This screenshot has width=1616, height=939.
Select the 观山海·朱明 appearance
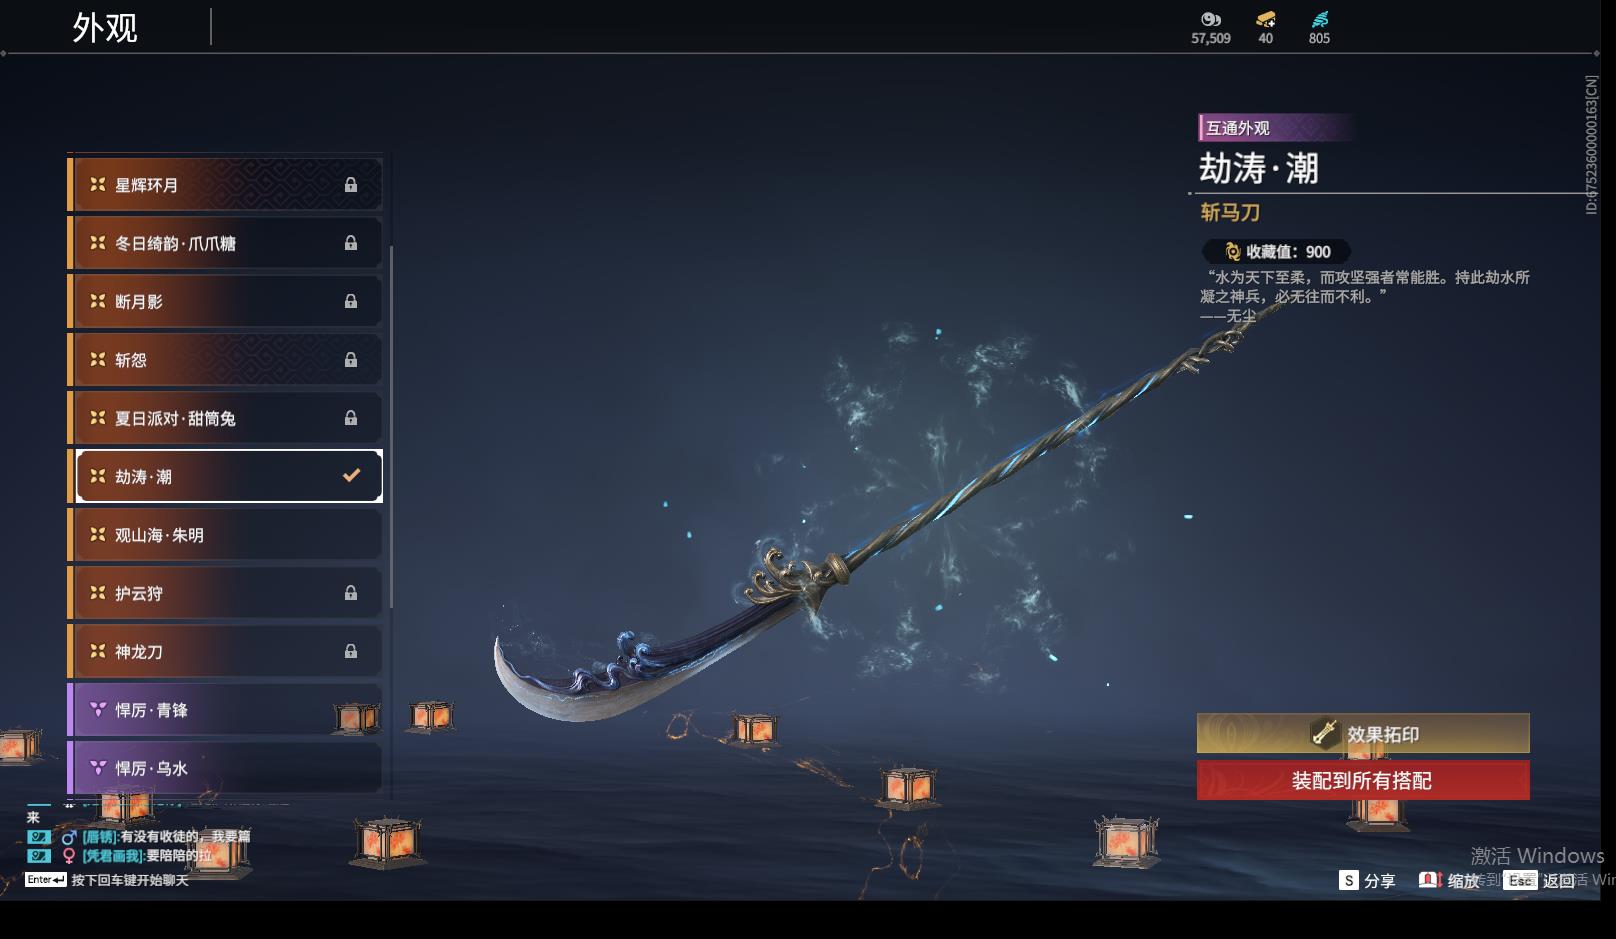pyautogui.click(x=225, y=535)
